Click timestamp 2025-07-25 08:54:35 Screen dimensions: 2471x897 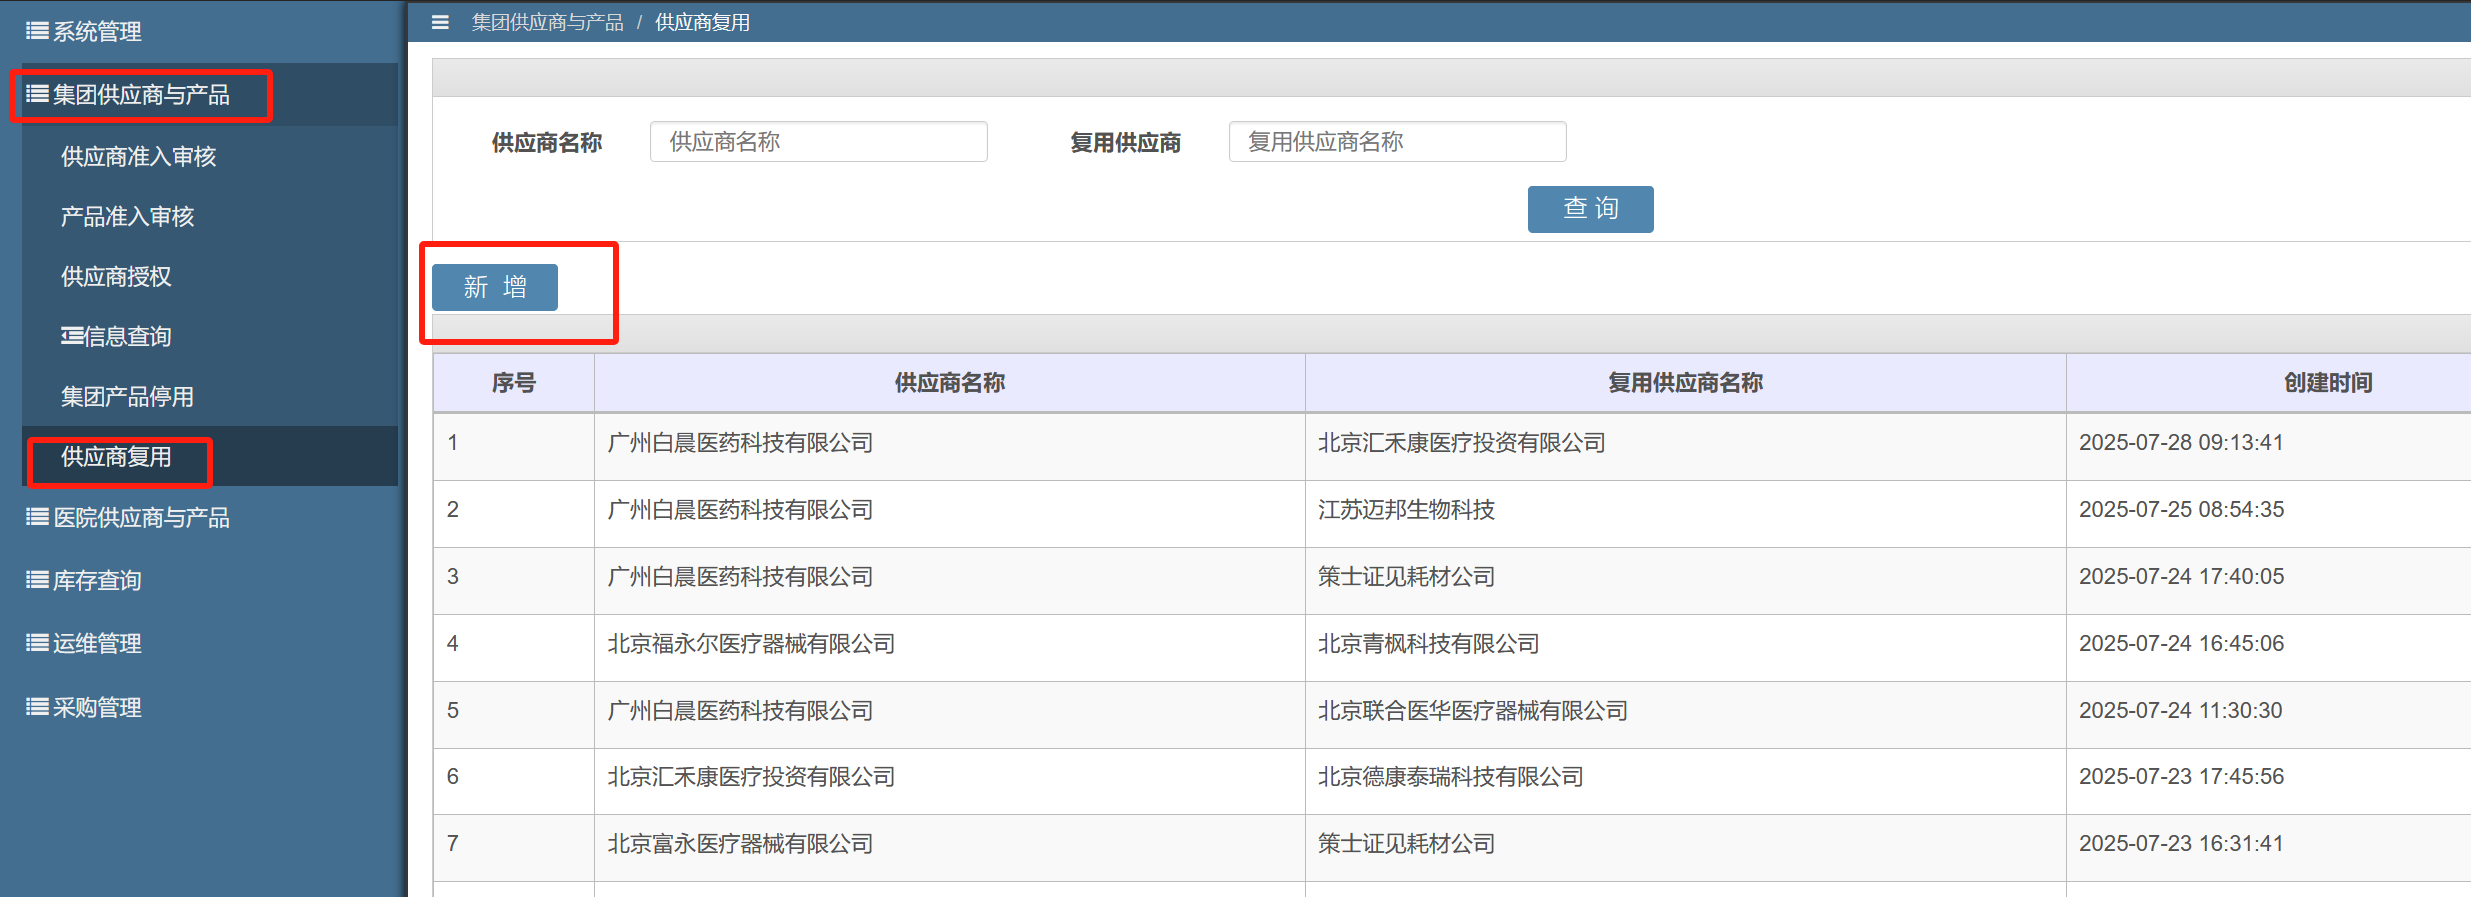coord(2182,509)
